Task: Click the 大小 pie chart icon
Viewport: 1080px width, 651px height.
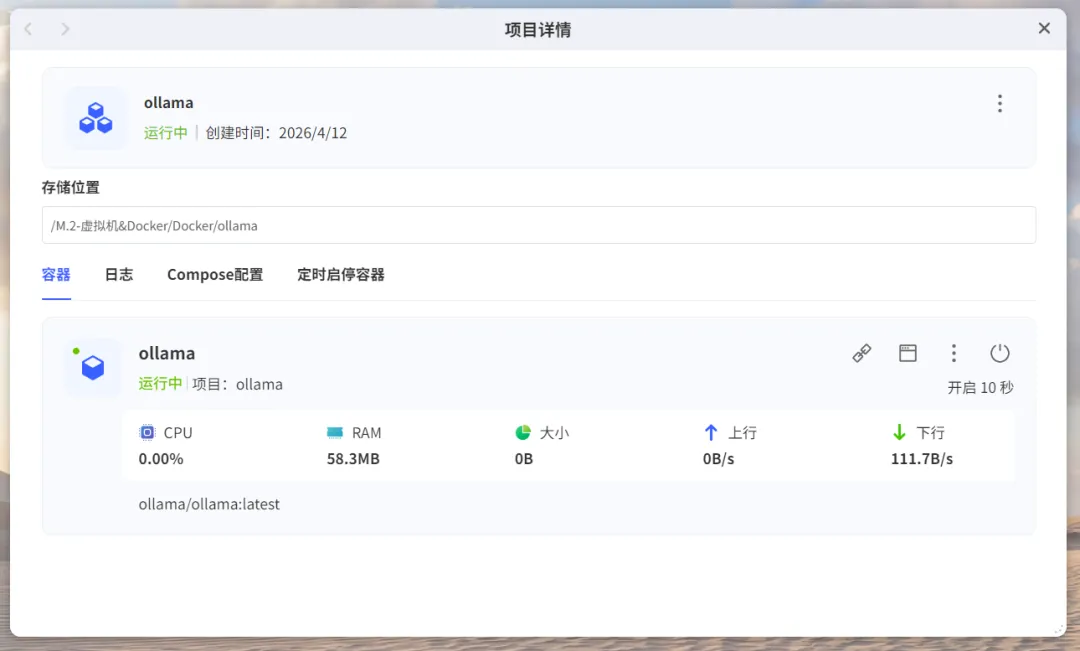Action: click(523, 433)
